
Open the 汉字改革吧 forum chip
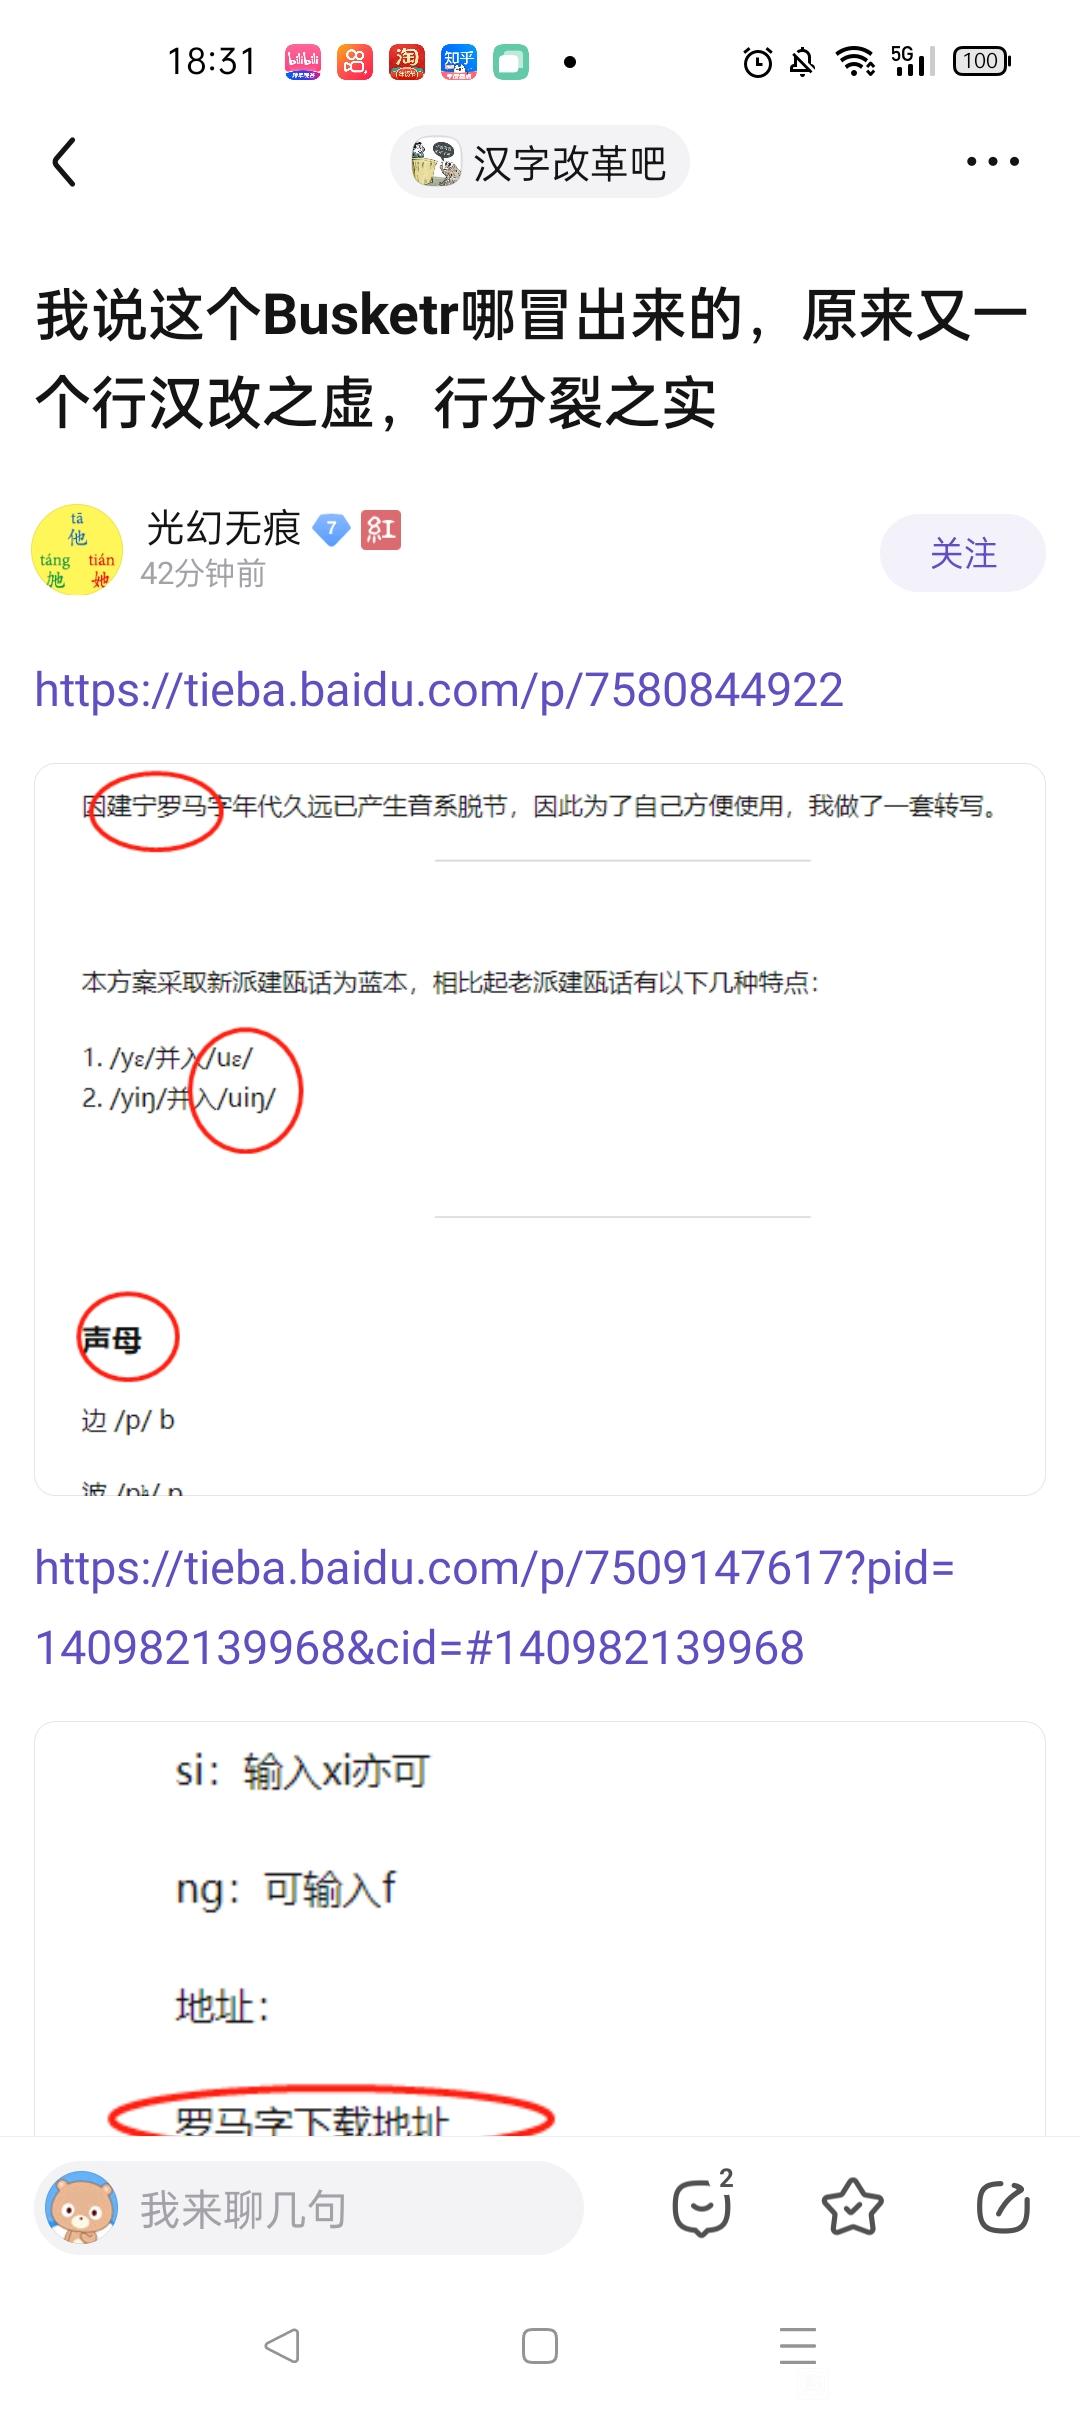click(x=540, y=162)
